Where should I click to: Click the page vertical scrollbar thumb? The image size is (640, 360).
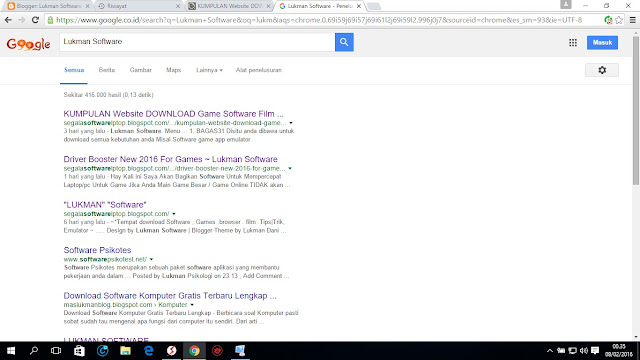tap(636, 110)
